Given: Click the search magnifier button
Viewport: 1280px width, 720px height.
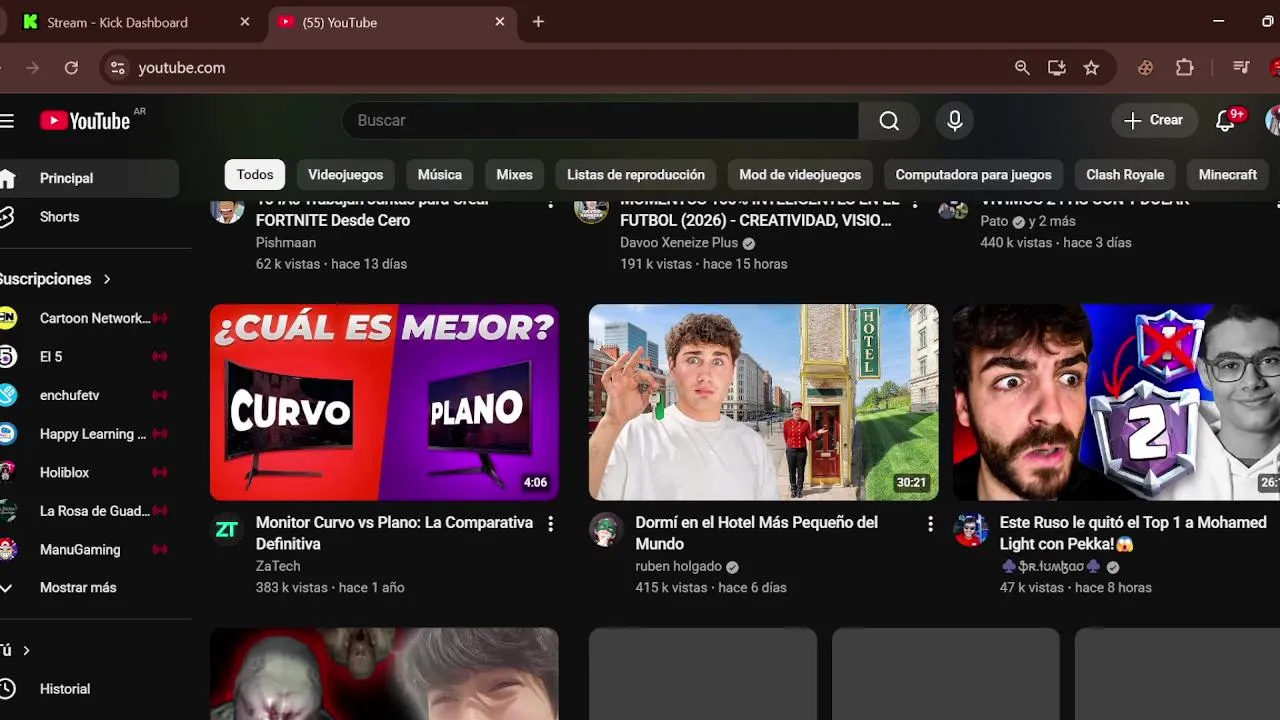Looking at the screenshot, I should tap(889, 121).
